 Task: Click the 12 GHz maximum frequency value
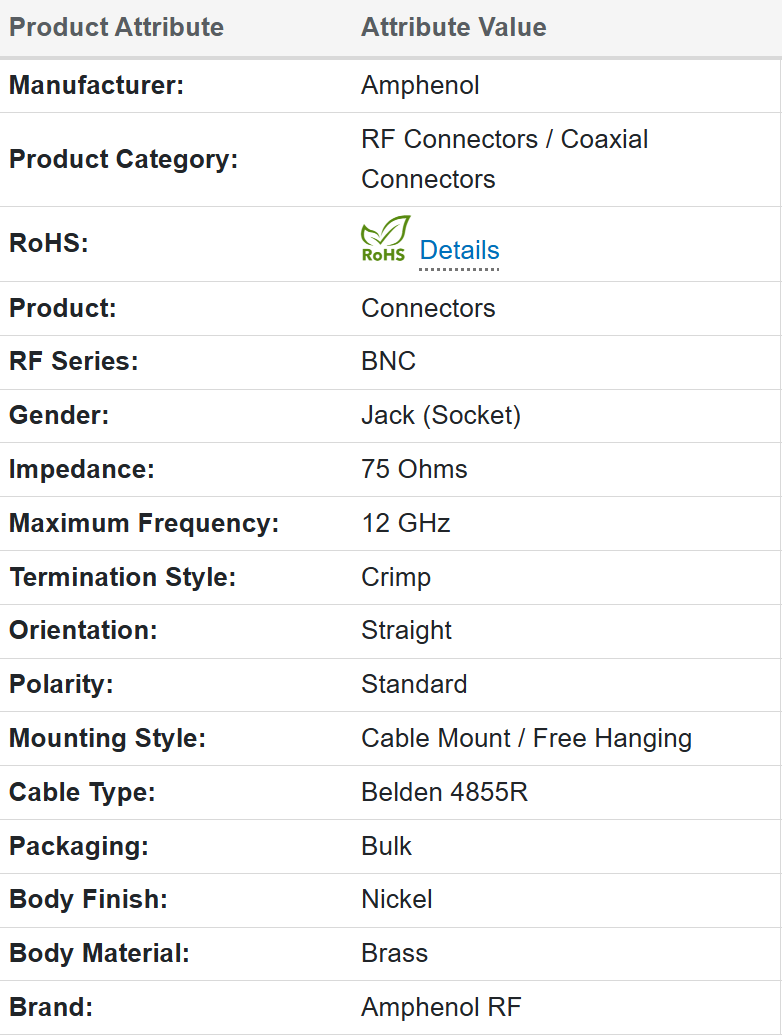pyautogui.click(x=405, y=524)
